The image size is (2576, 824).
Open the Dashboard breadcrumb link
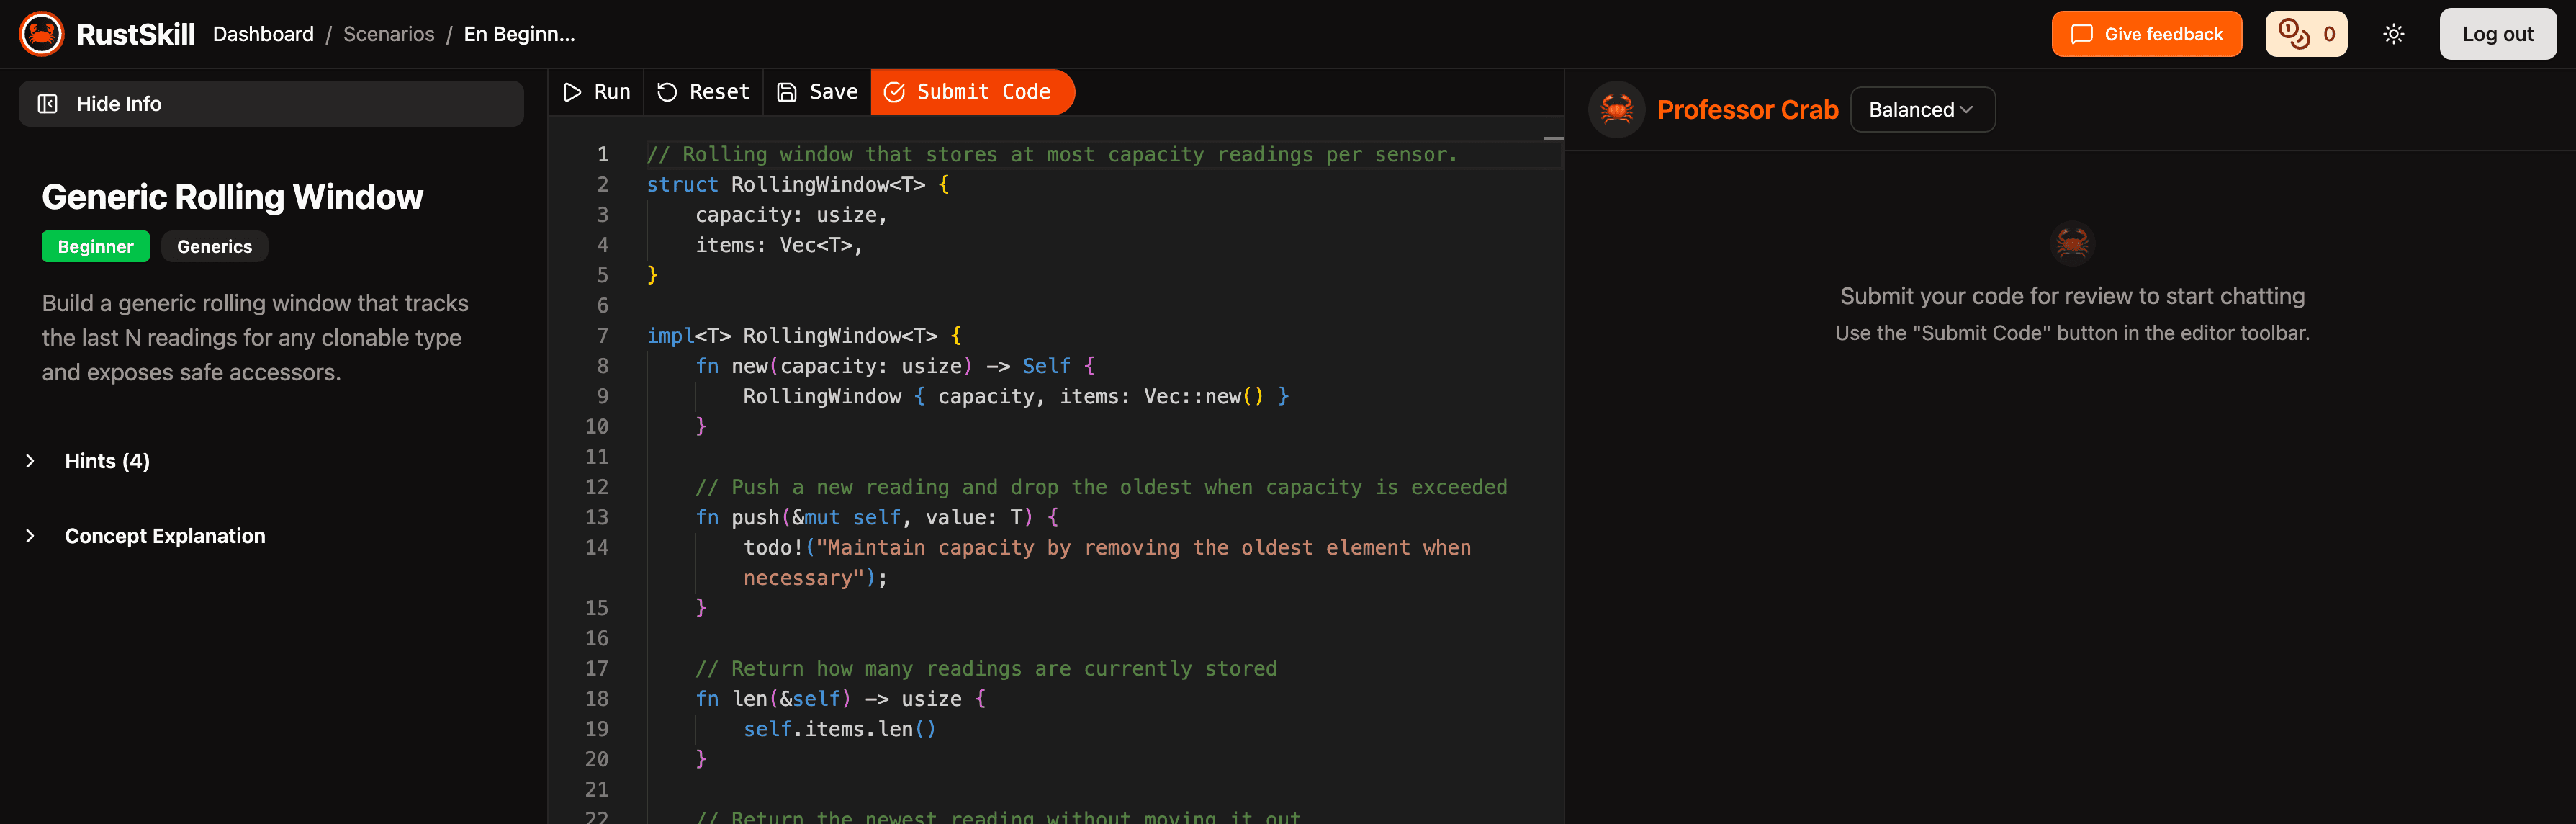[x=263, y=34]
